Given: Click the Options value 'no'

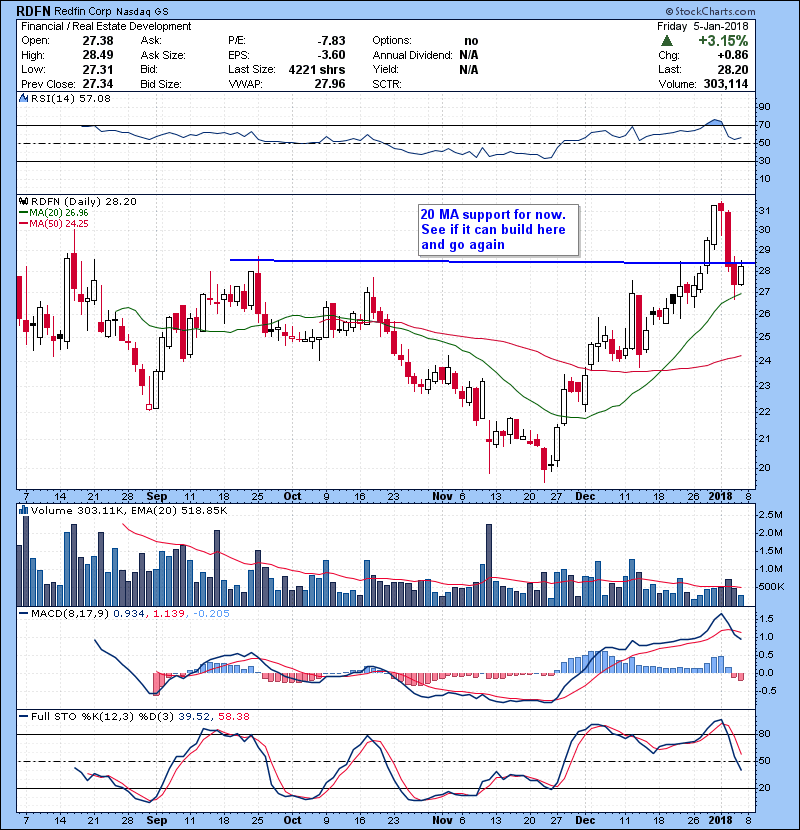Looking at the screenshot, I should [471, 41].
